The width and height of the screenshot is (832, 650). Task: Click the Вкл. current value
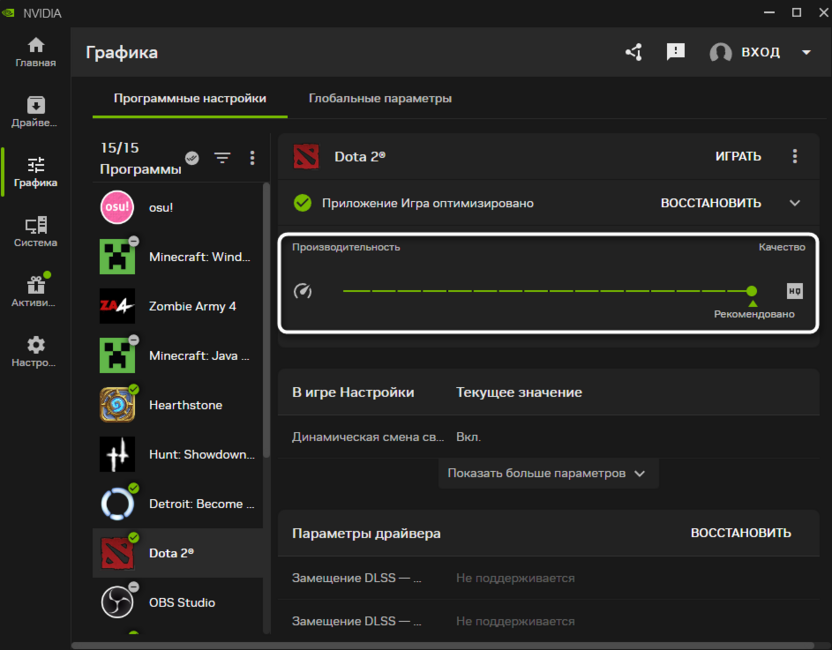469,437
